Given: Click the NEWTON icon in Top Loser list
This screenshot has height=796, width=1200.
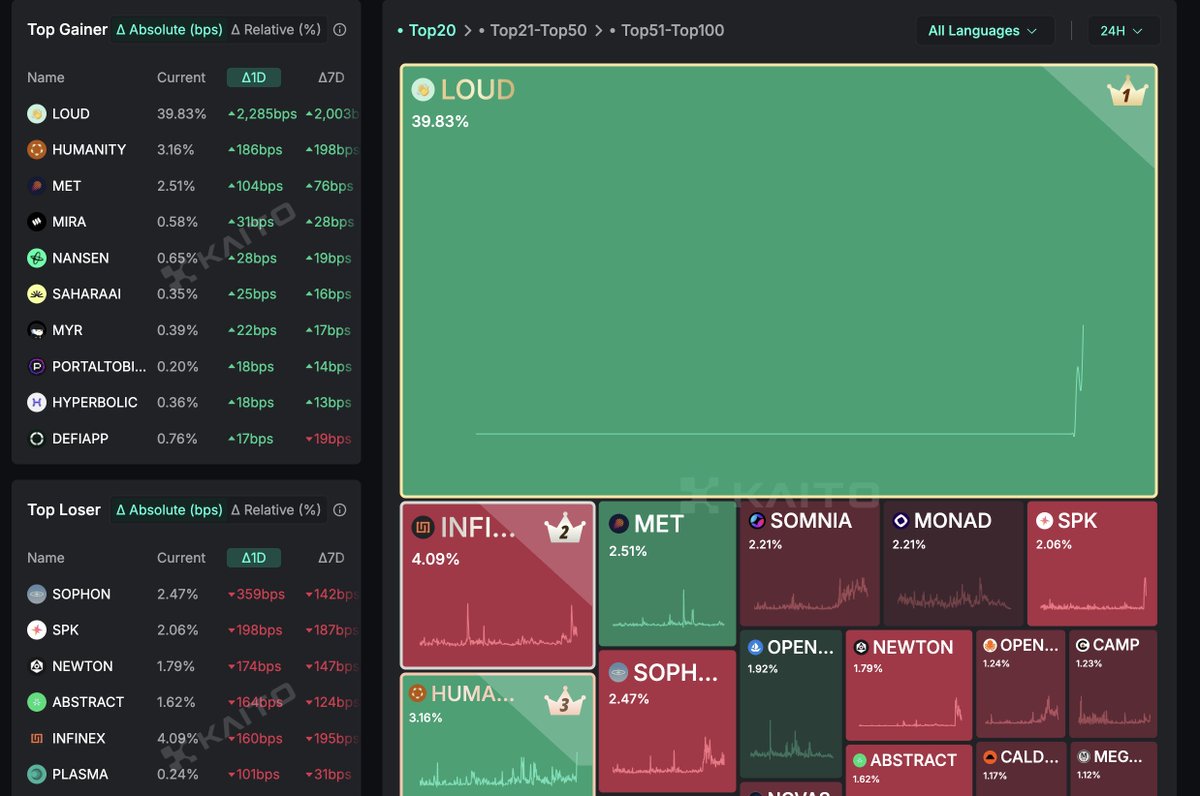Looking at the screenshot, I should point(37,666).
